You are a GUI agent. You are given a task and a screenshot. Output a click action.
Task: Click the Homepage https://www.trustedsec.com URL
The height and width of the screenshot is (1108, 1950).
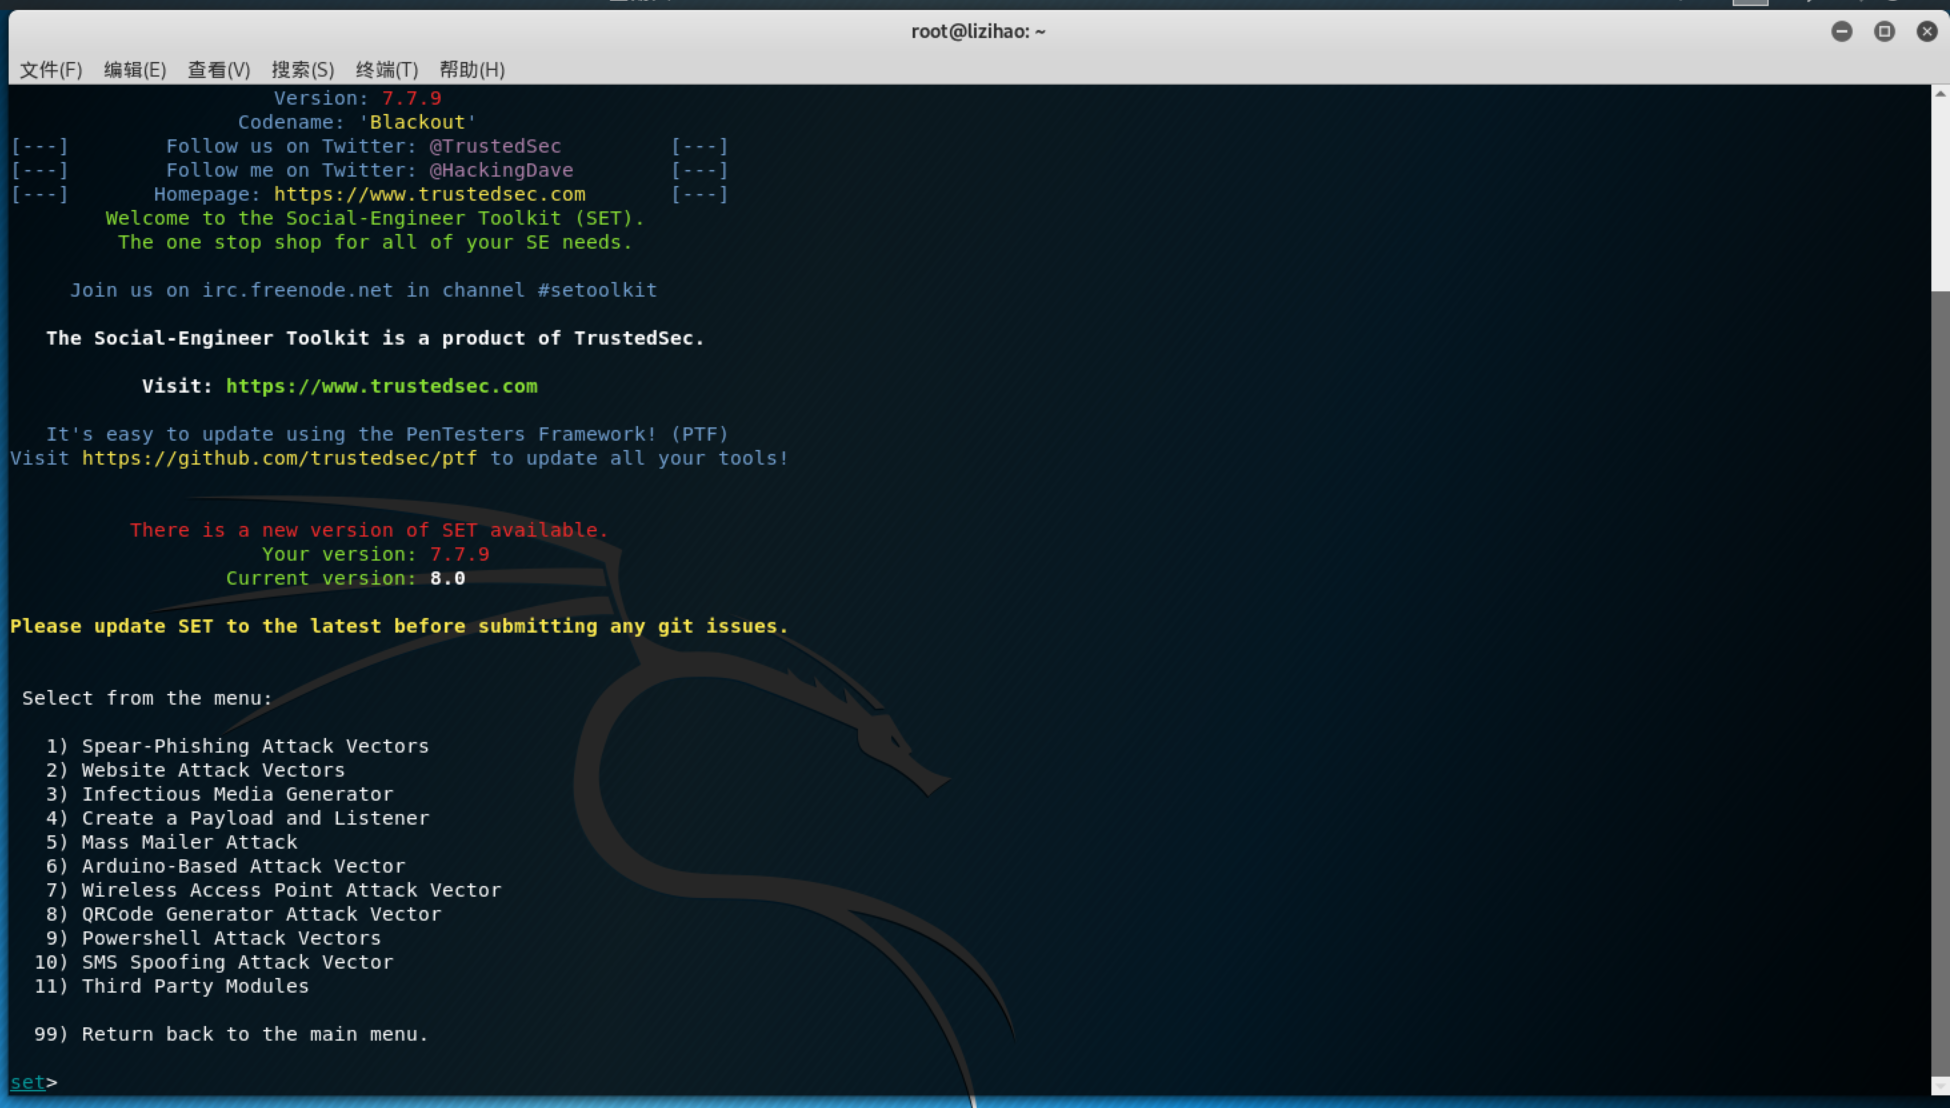tap(430, 194)
